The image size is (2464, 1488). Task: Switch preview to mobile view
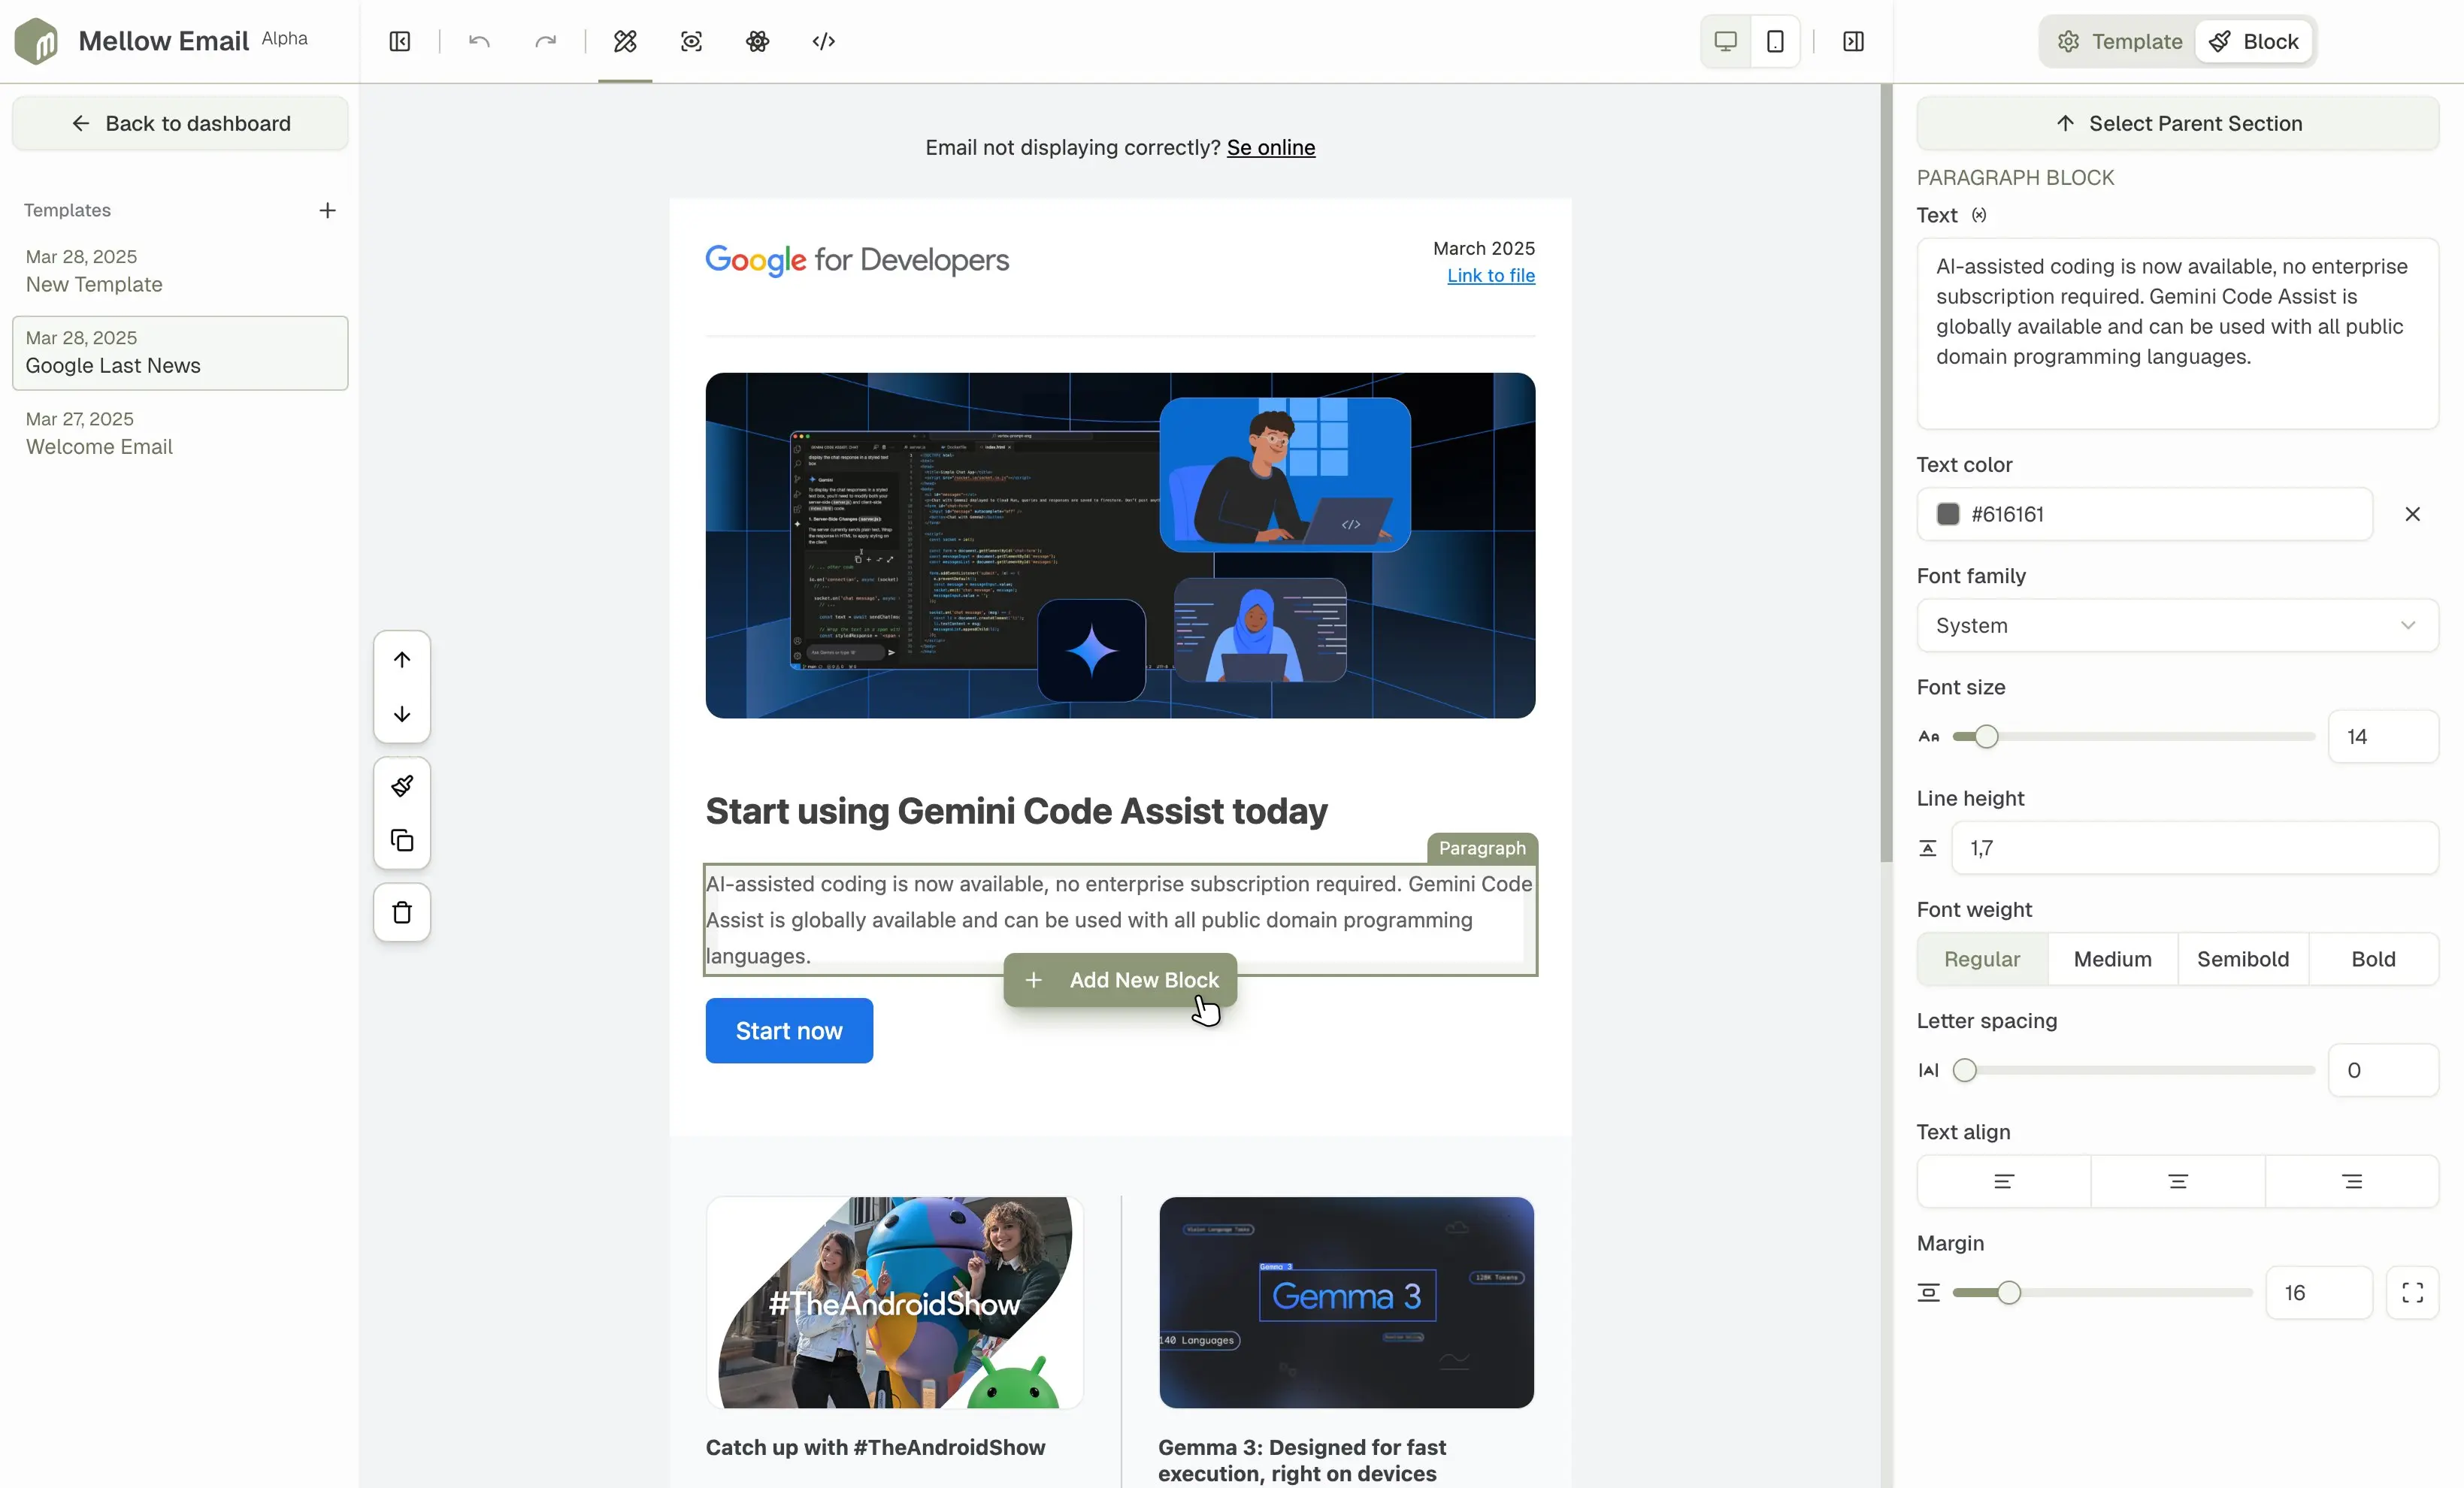click(1775, 41)
